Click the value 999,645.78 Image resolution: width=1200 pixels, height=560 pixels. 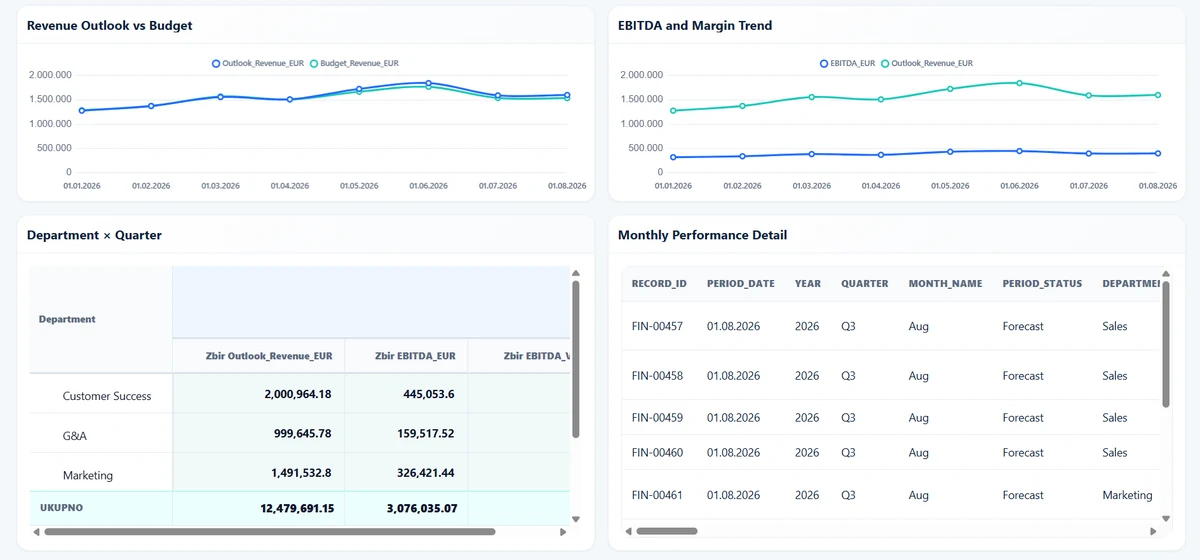point(301,434)
